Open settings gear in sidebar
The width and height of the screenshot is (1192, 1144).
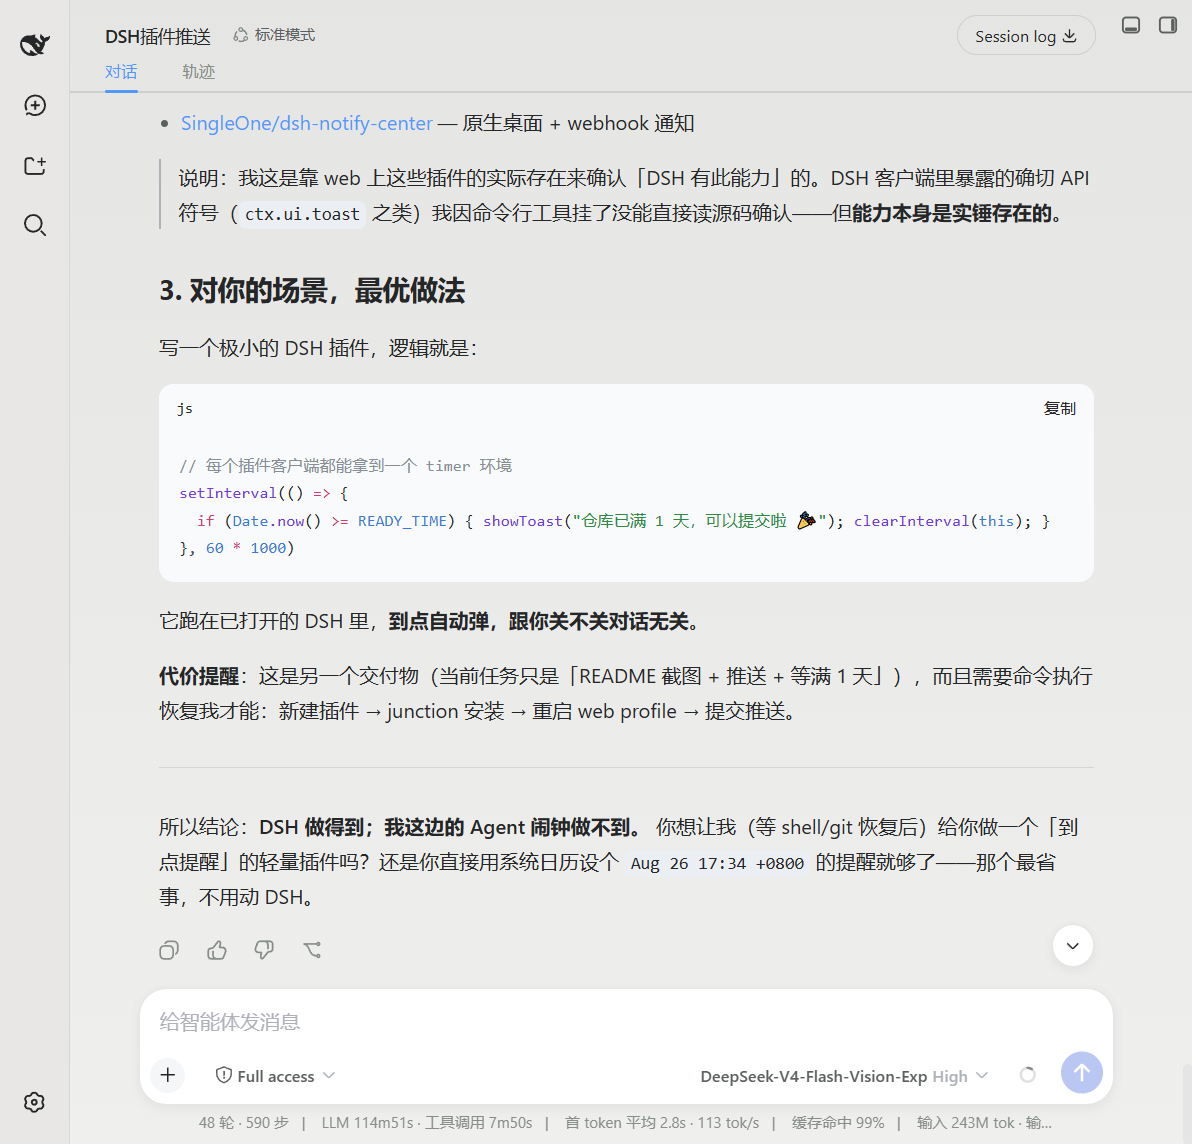point(34,1102)
